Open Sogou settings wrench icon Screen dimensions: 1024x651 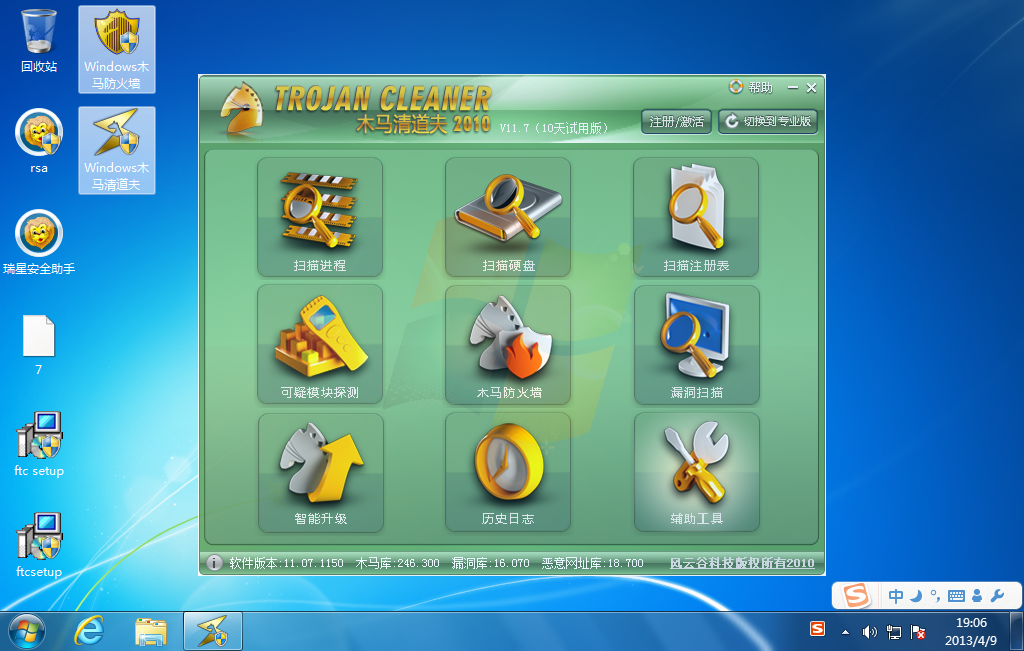coord(997,595)
